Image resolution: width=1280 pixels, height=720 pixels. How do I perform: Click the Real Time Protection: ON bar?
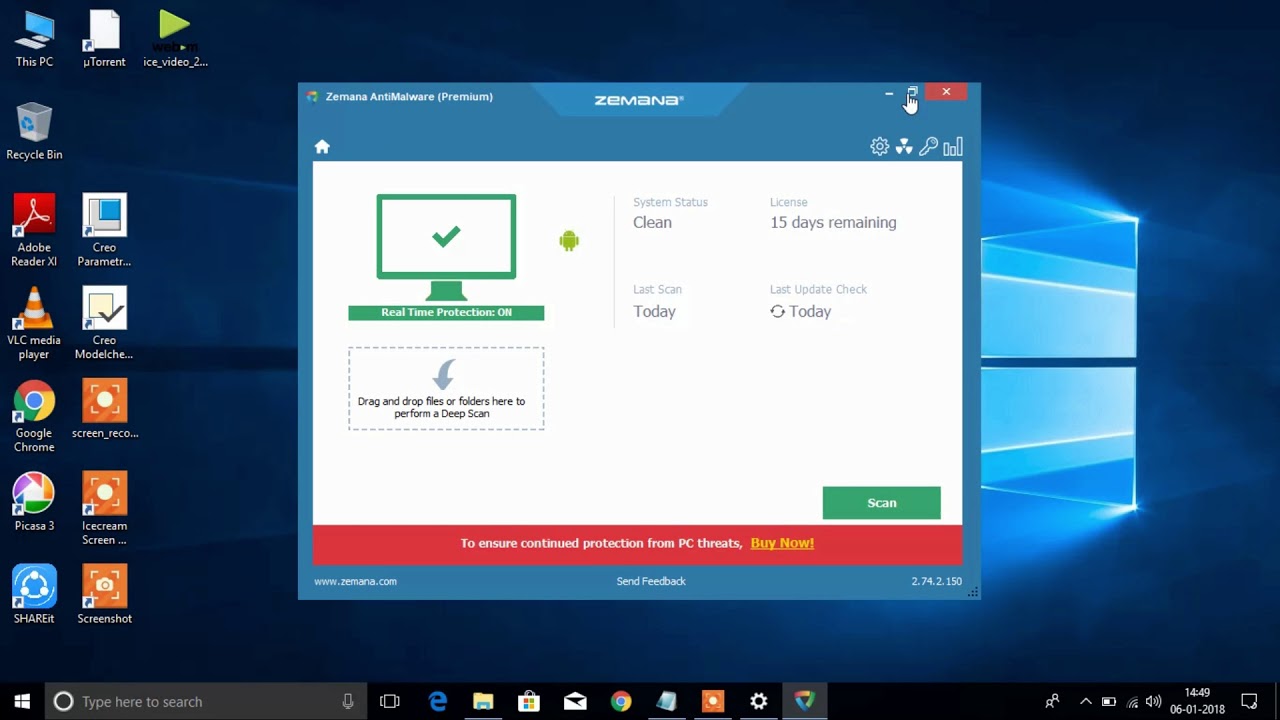pos(446,312)
